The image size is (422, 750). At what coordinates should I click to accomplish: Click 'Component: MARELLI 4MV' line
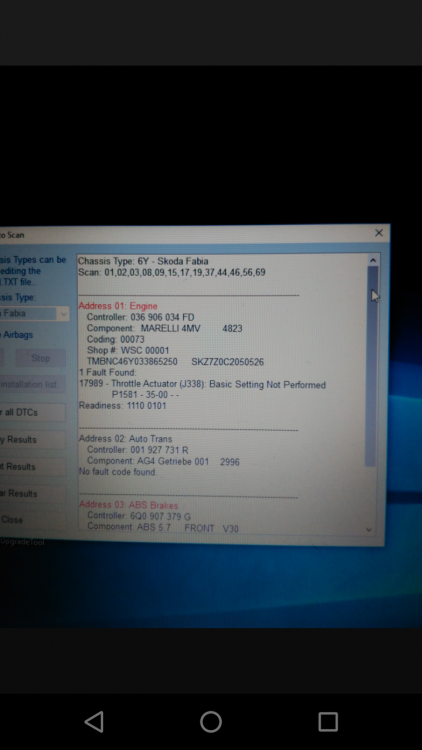164,329
